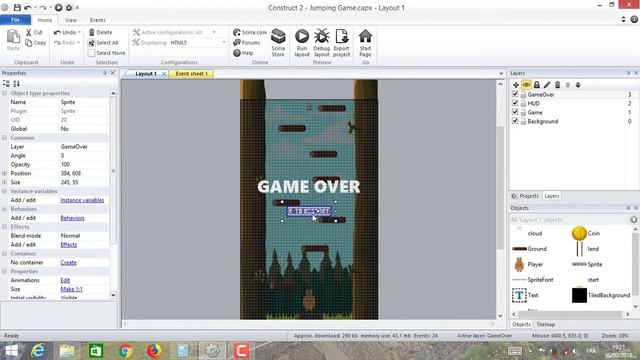The image size is (640, 360).
Task: Click Select All in Selection group
Action: [103, 43]
